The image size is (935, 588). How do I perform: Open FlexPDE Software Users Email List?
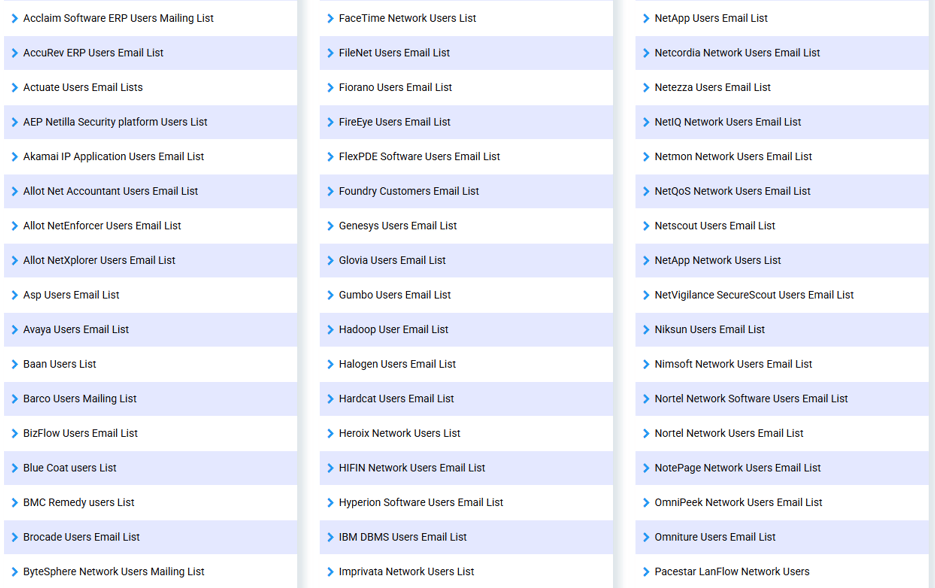(419, 157)
